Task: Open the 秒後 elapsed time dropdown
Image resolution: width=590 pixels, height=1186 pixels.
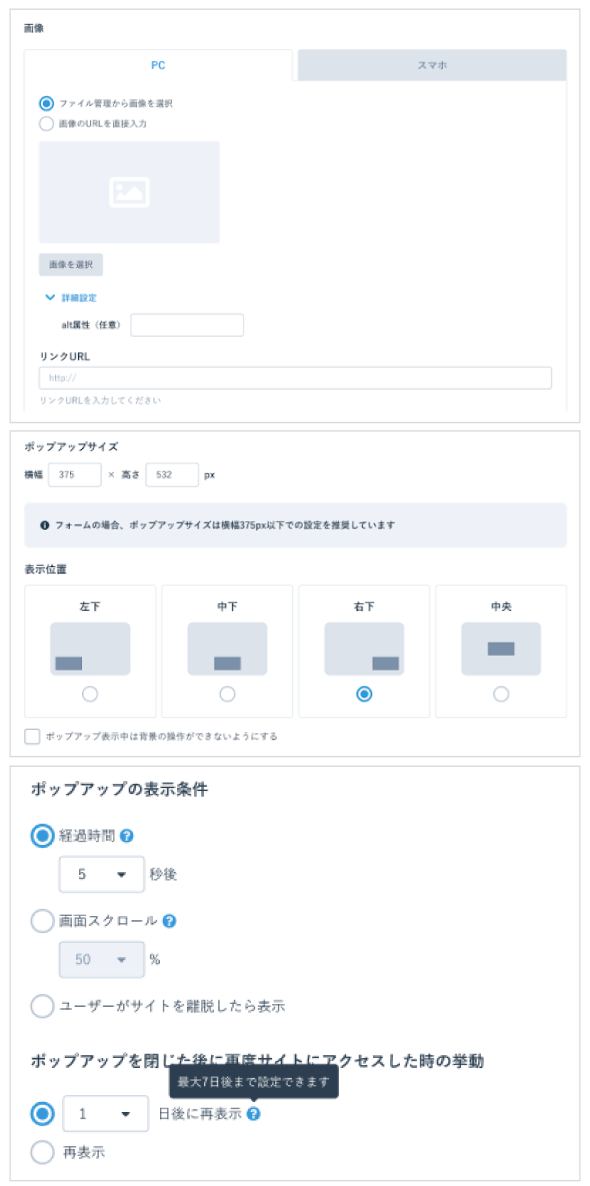Action: click(101, 874)
